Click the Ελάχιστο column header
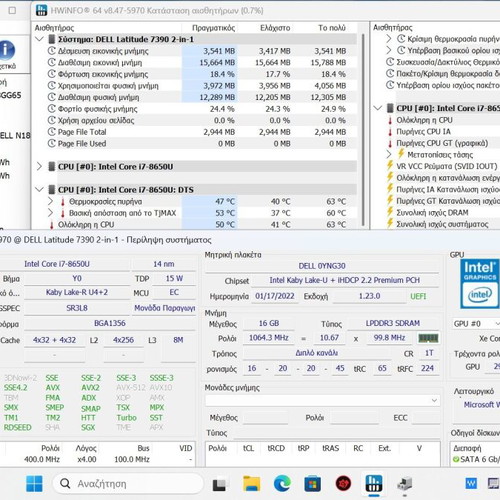 tap(275, 28)
